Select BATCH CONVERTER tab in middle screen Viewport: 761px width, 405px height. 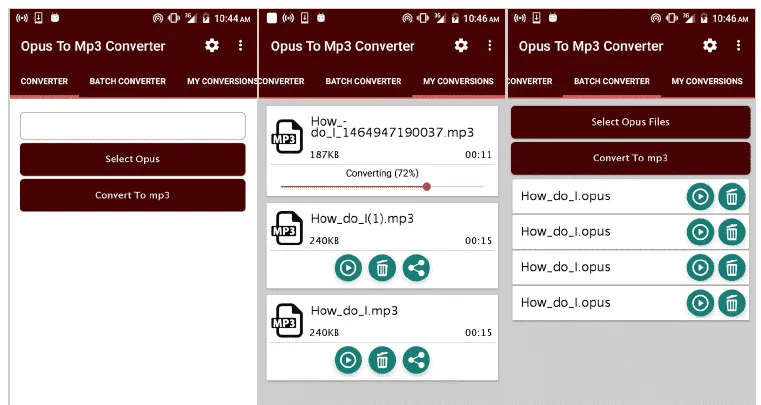click(364, 81)
